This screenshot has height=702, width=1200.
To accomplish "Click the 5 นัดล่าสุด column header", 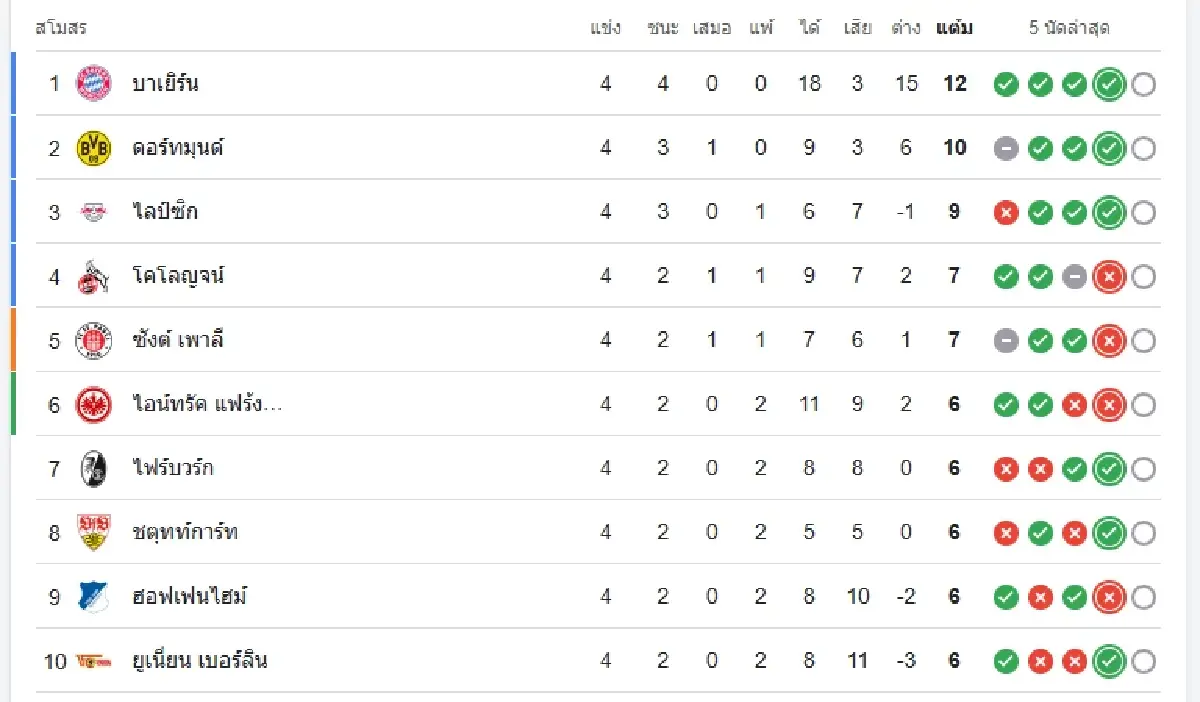I will click(x=1069, y=28).
